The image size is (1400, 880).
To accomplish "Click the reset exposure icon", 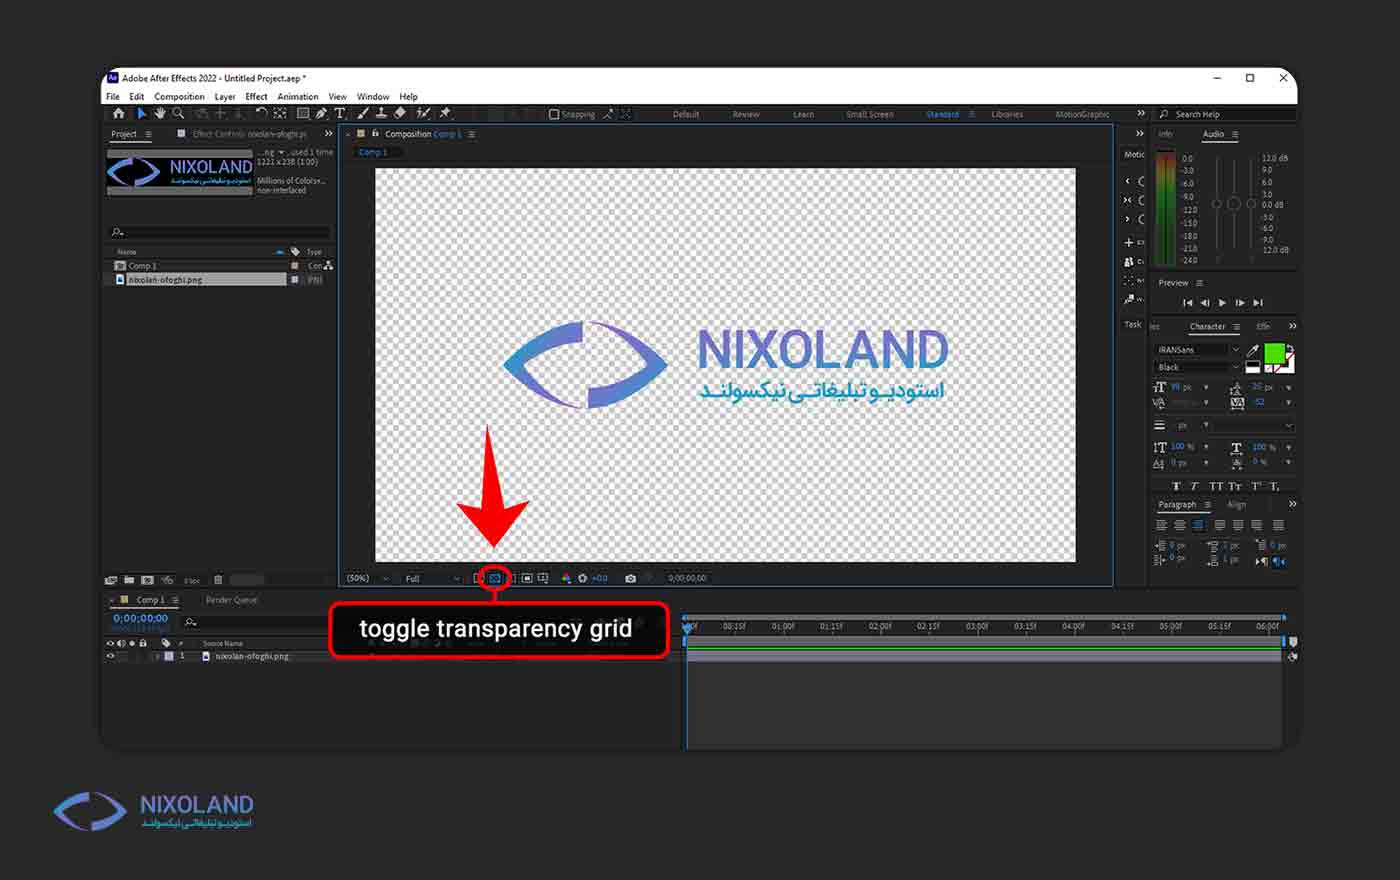I will tap(582, 578).
